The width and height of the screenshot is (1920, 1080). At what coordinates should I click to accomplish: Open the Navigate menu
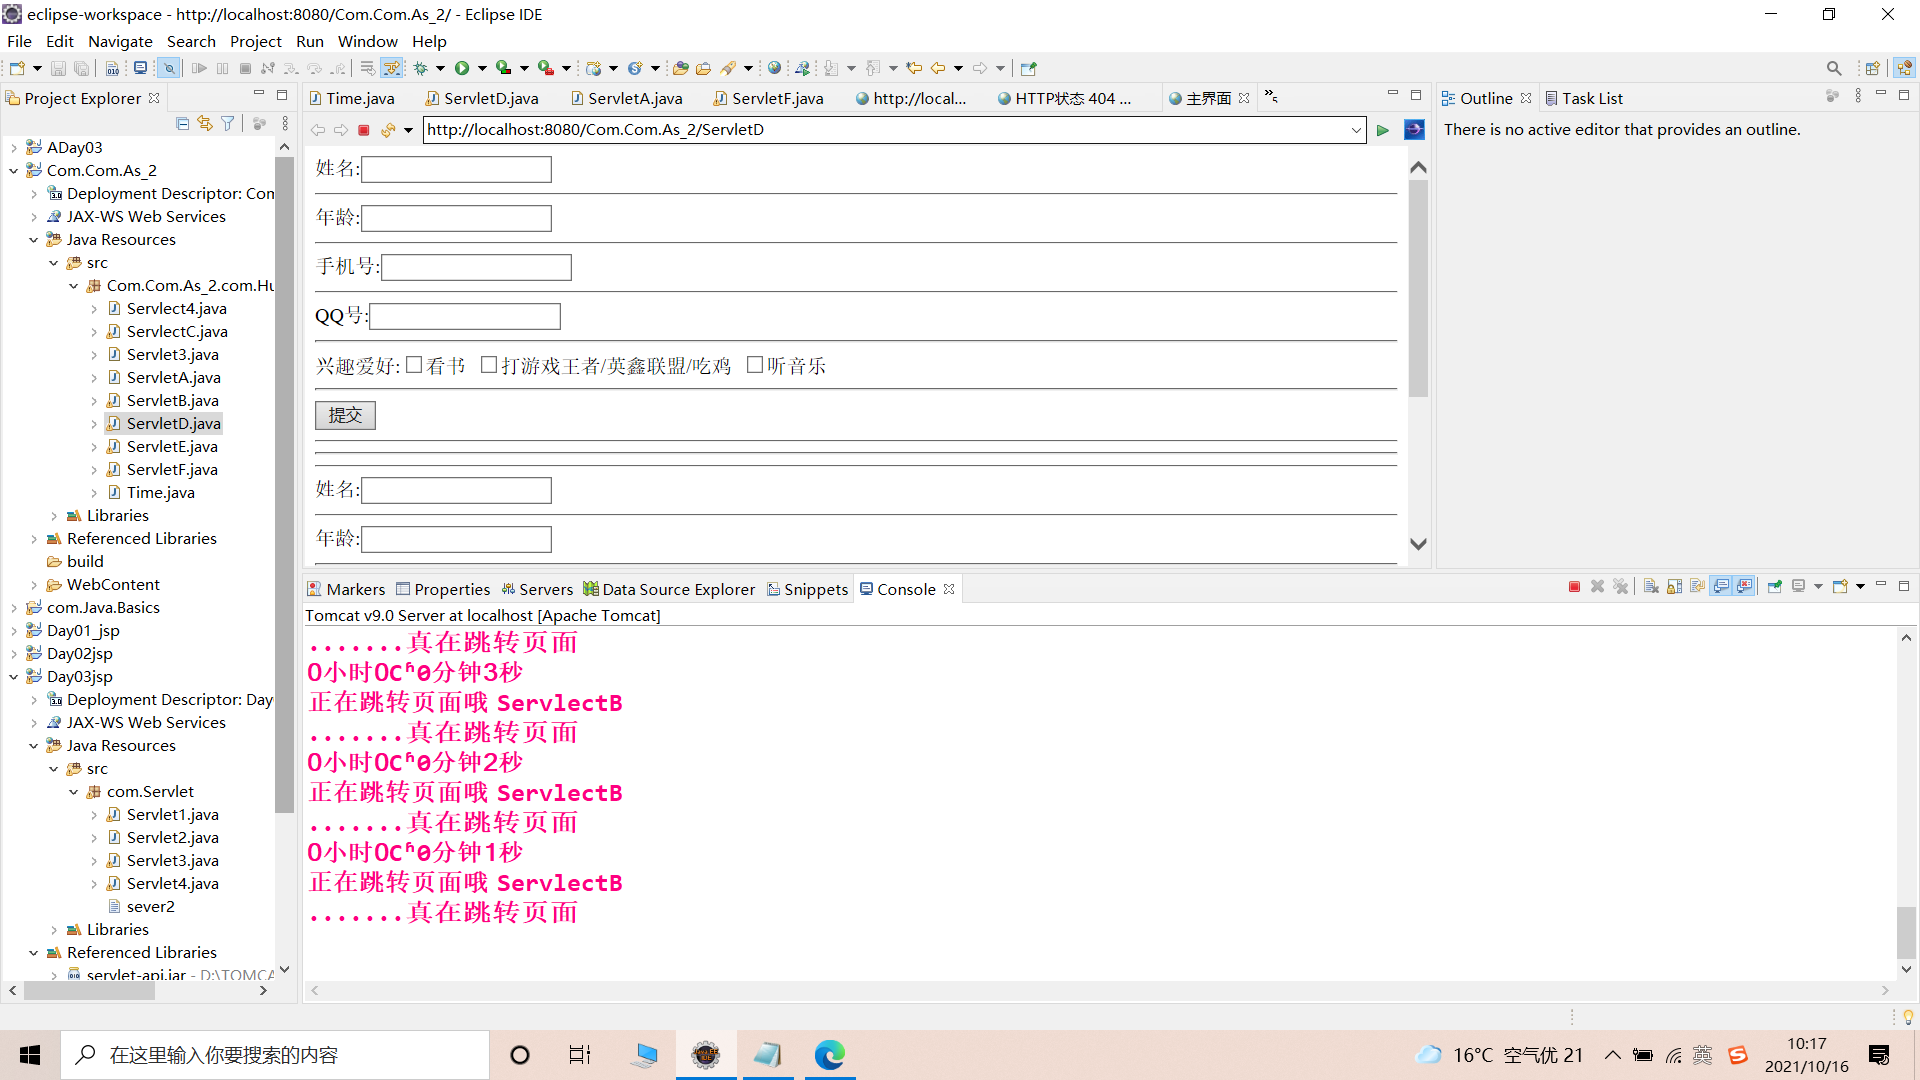tap(120, 41)
